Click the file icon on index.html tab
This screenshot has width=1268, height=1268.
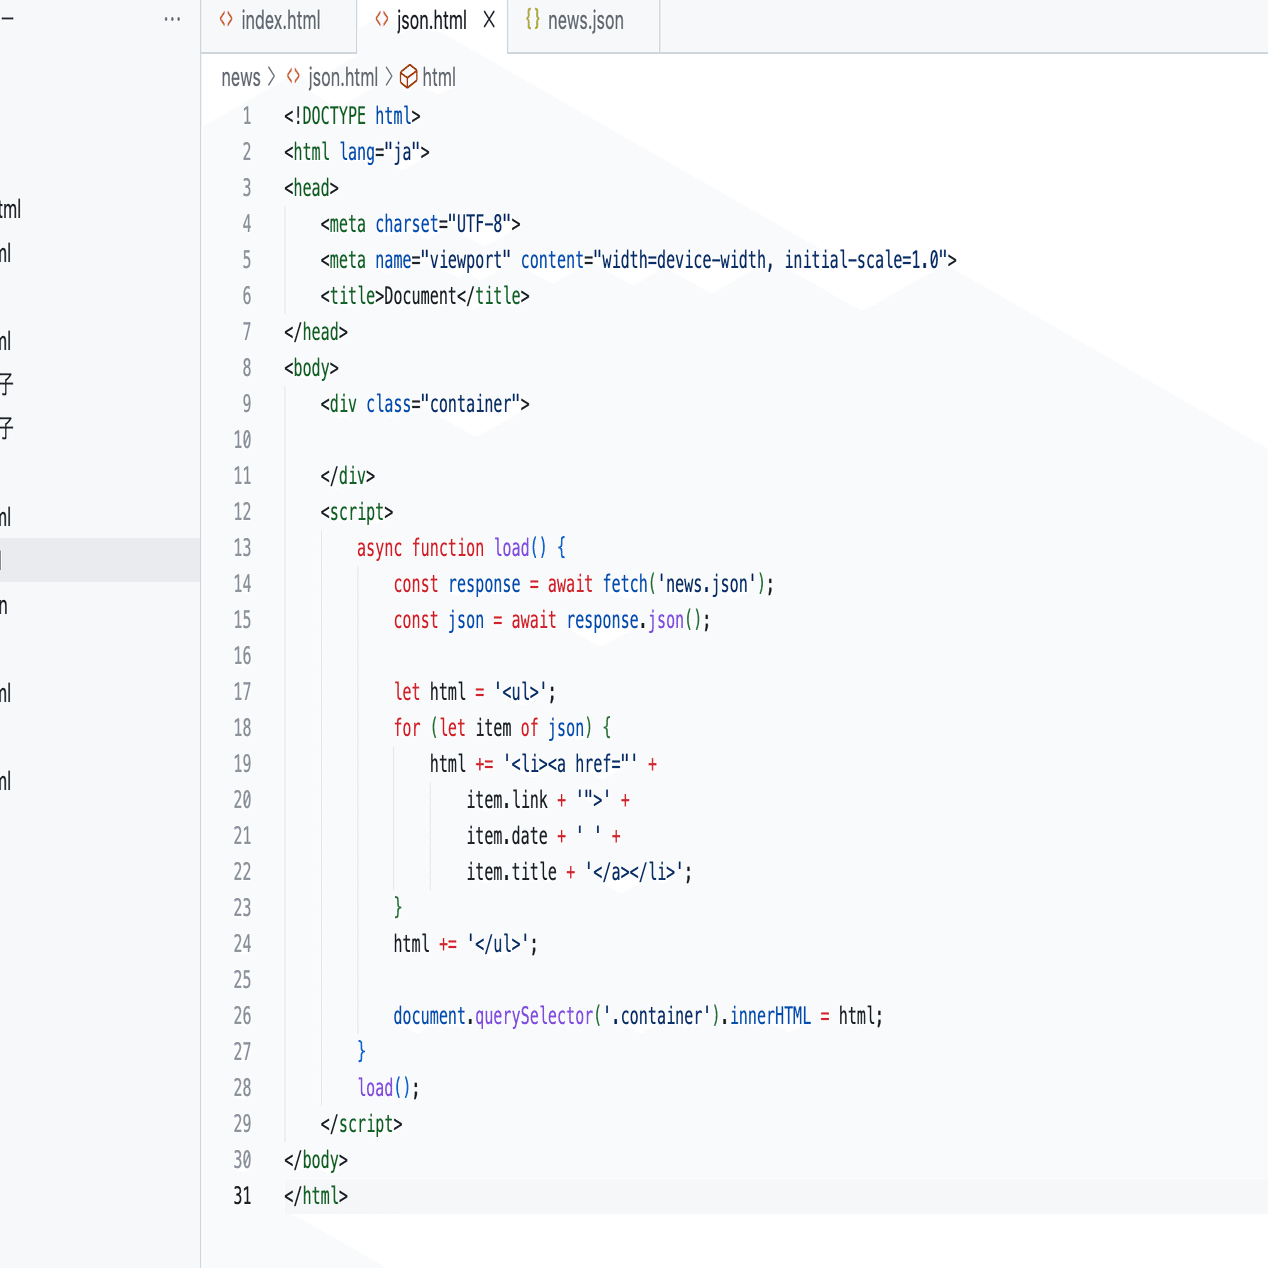226,20
